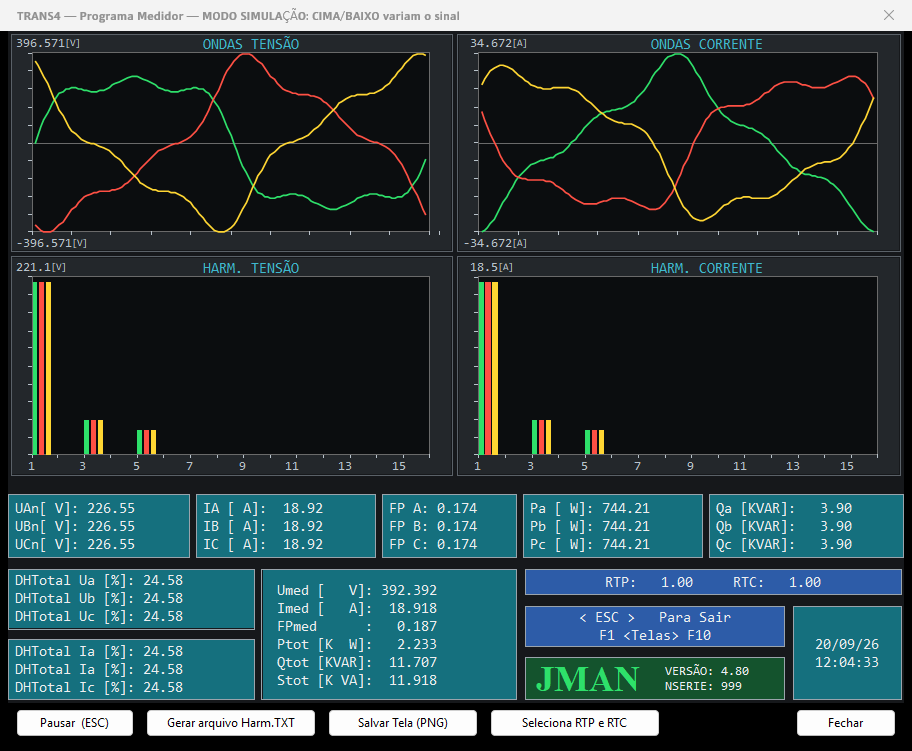Screen dimensions: 912x751
Task: Click the negative -34.672[A] scale label
Action: pyautogui.click(x=496, y=243)
